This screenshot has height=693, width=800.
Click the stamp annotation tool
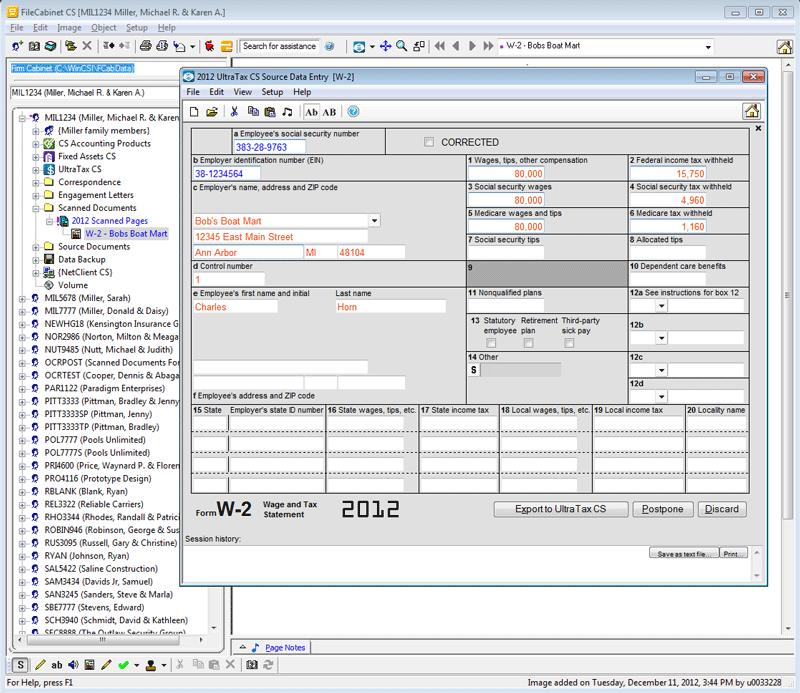click(x=152, y=665)
